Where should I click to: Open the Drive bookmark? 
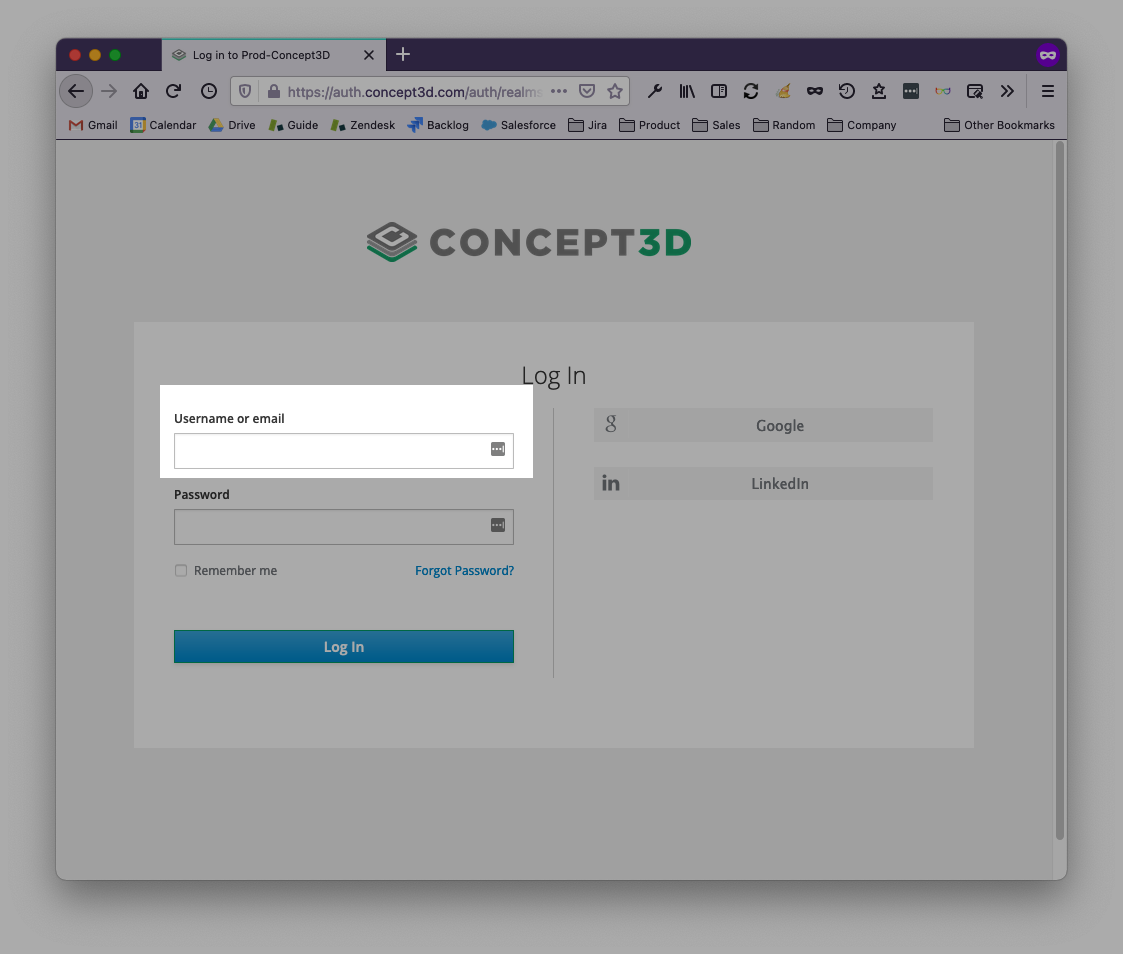pos(232,125)
